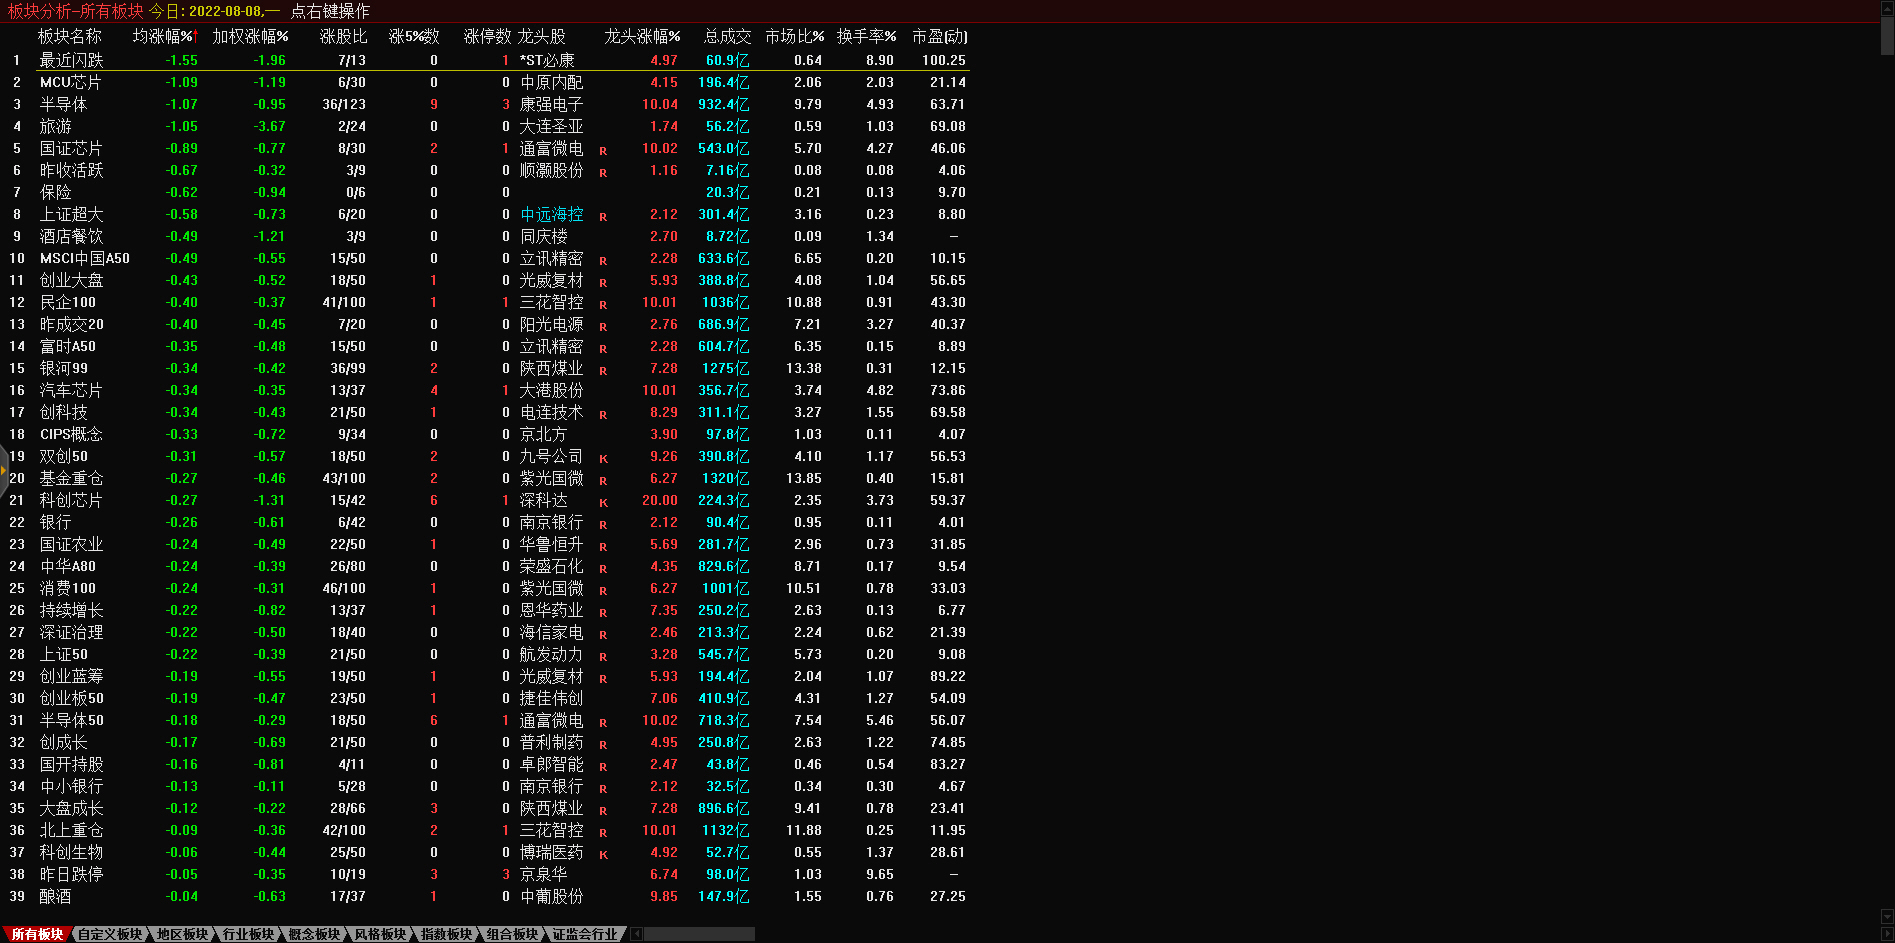Screen dimensions: 1895x943
Task: Switch to the 证监会行业 tab
Action: [x=585, y=934]
